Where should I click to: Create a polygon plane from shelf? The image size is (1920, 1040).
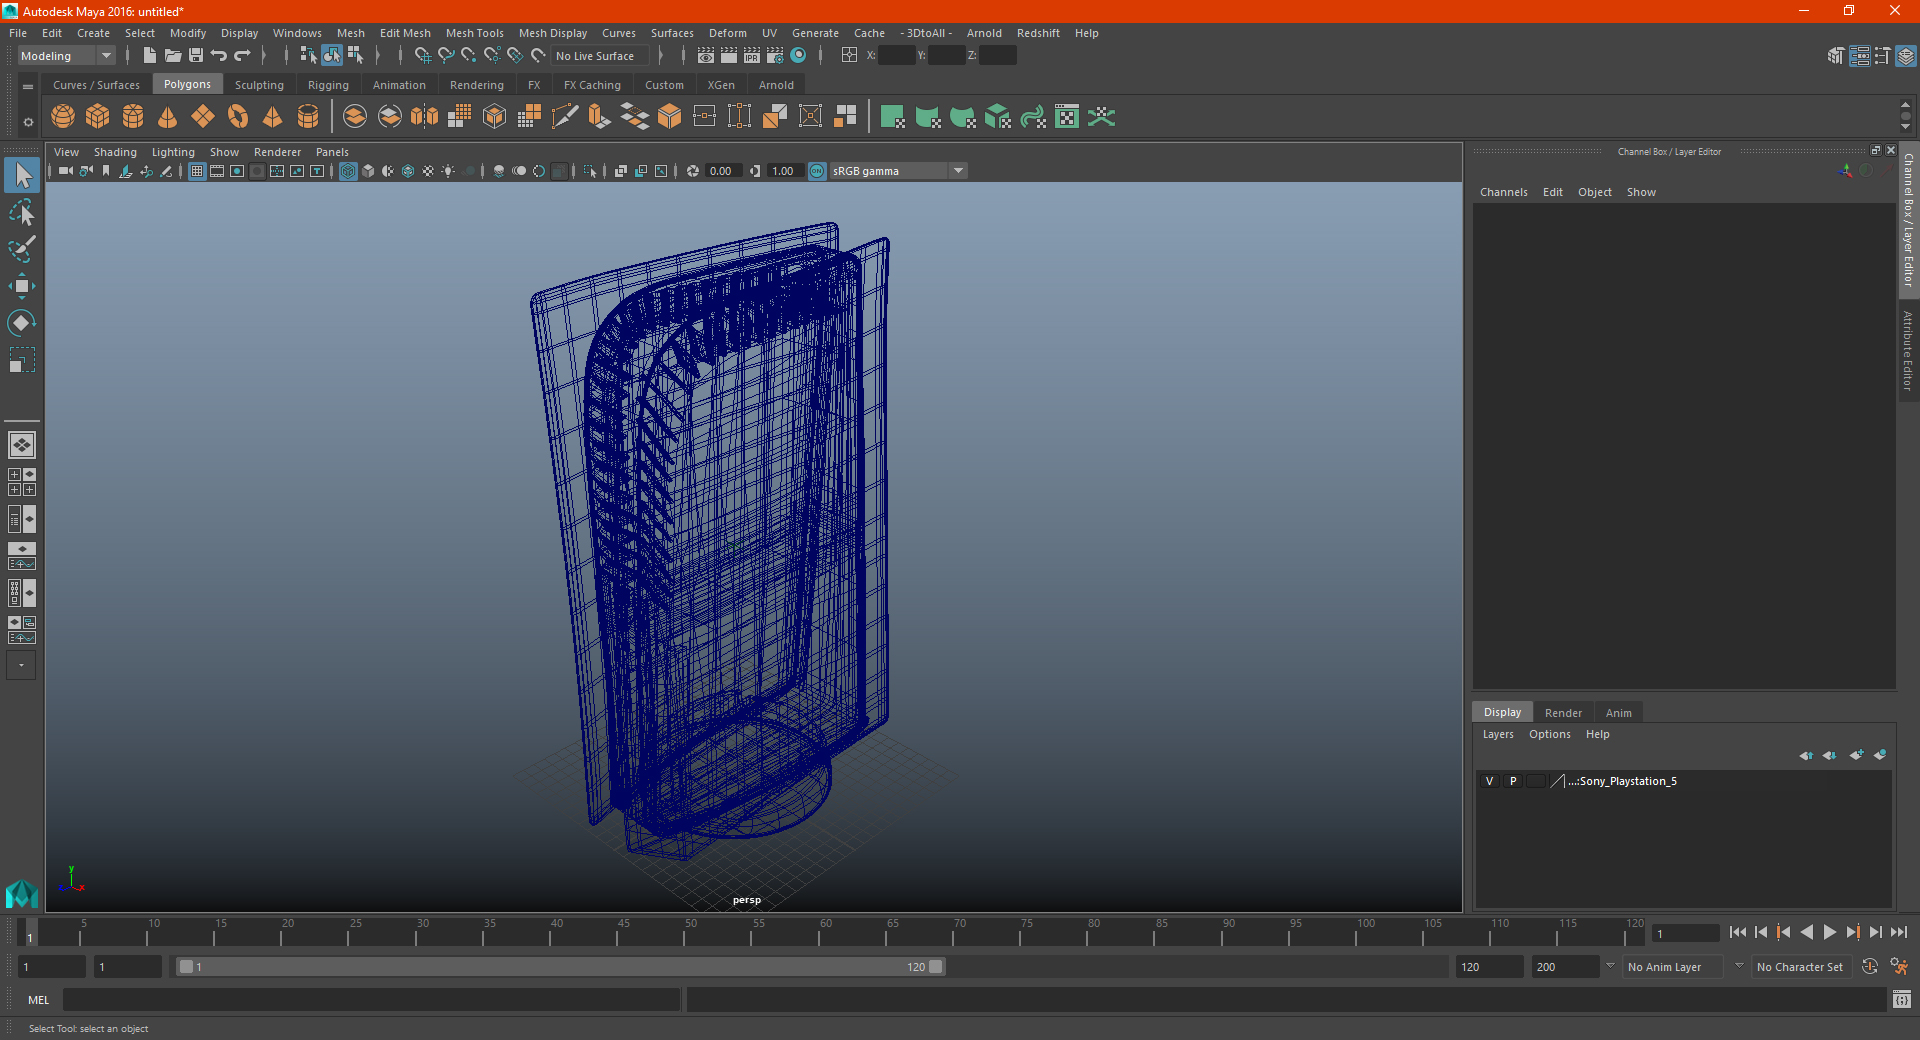click(x=203, y=117)
